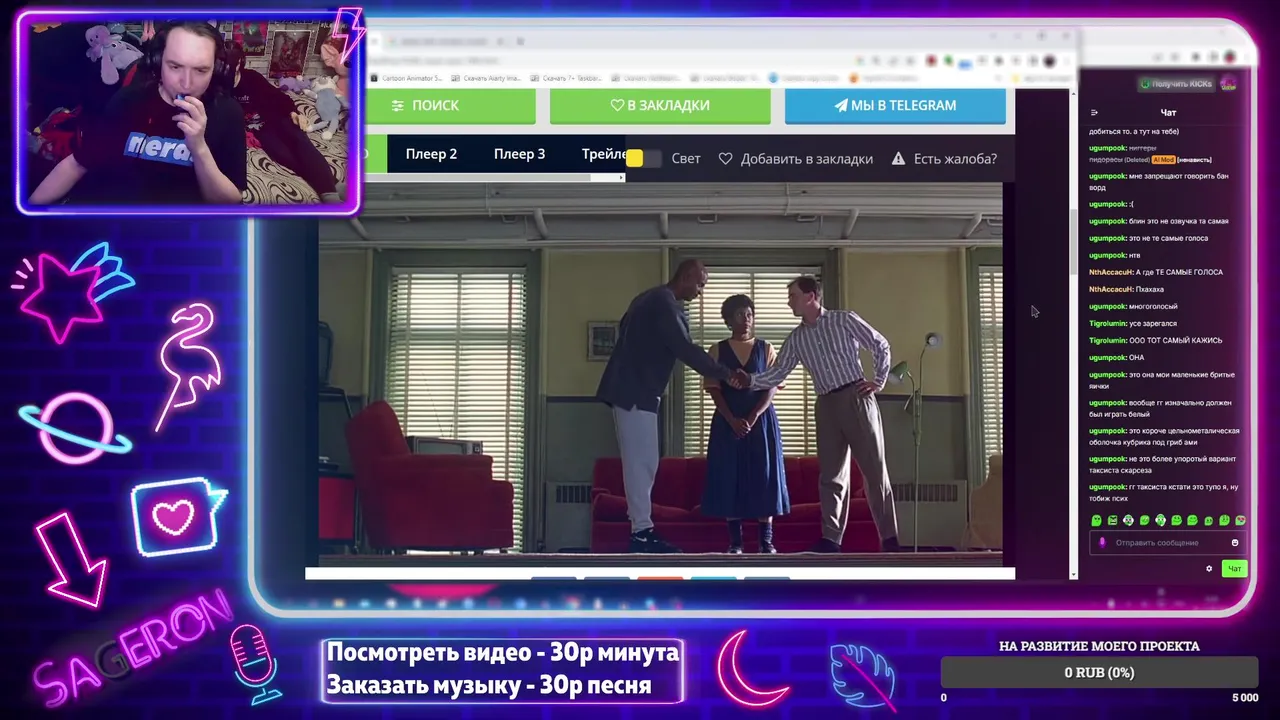Click the 'Чат' header title
This screenshot has height=720, width=1280.
[x=1168, y=113]
